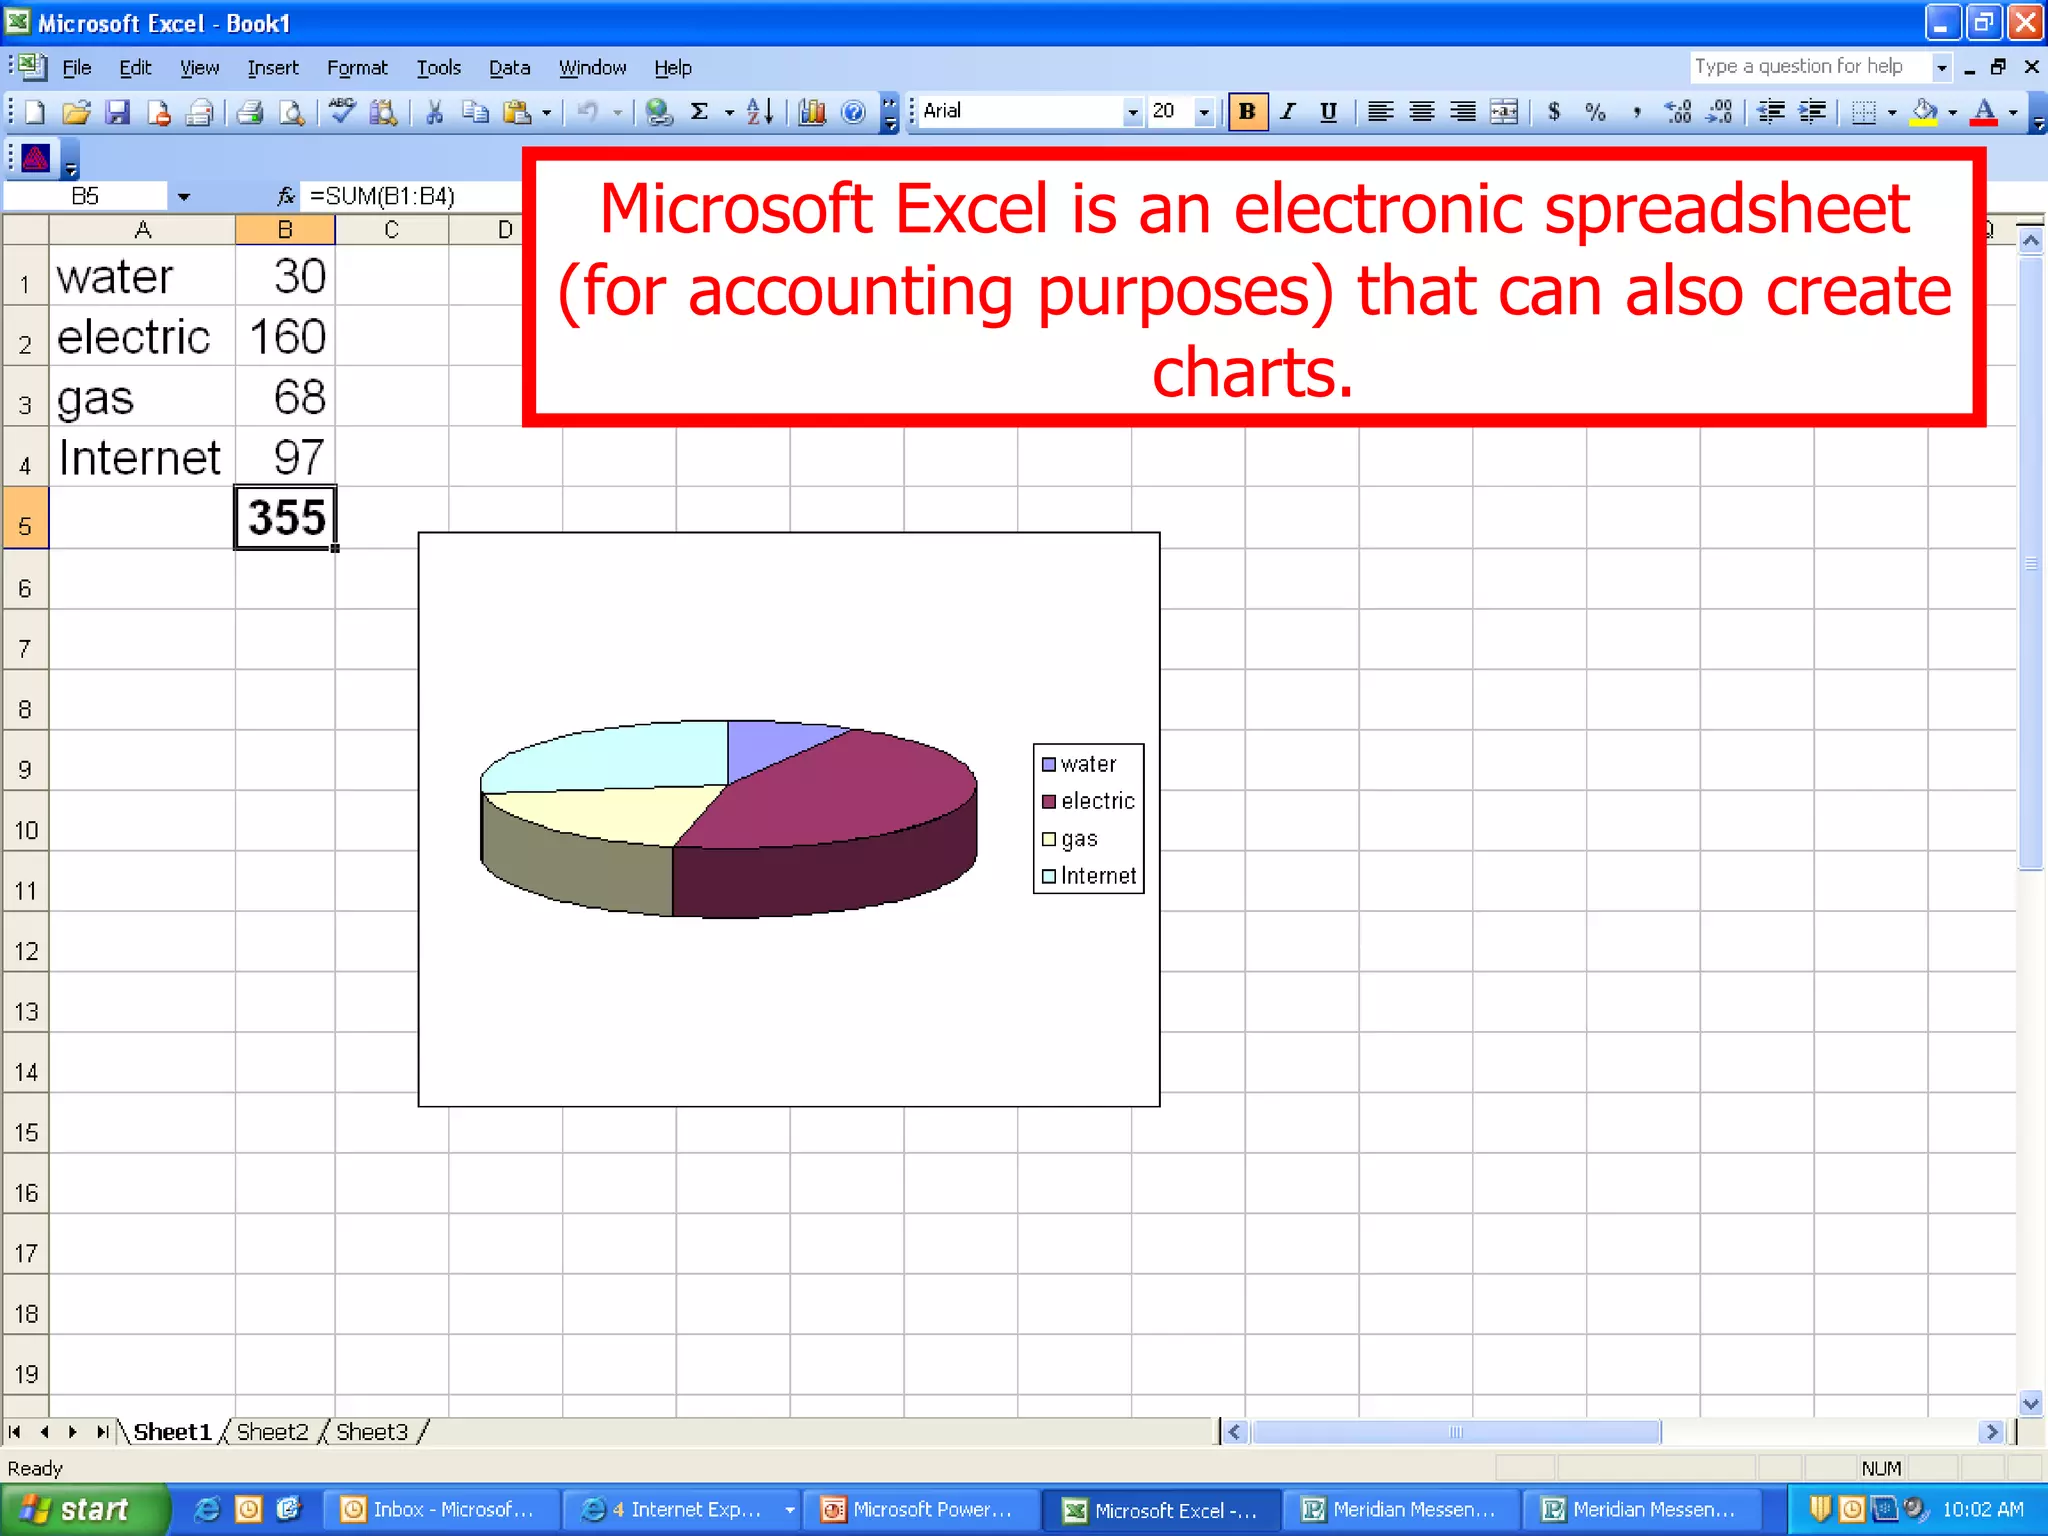Click the Undo arrow icon
This screenshot has width=2048, height=1536.
coord(588,112)
